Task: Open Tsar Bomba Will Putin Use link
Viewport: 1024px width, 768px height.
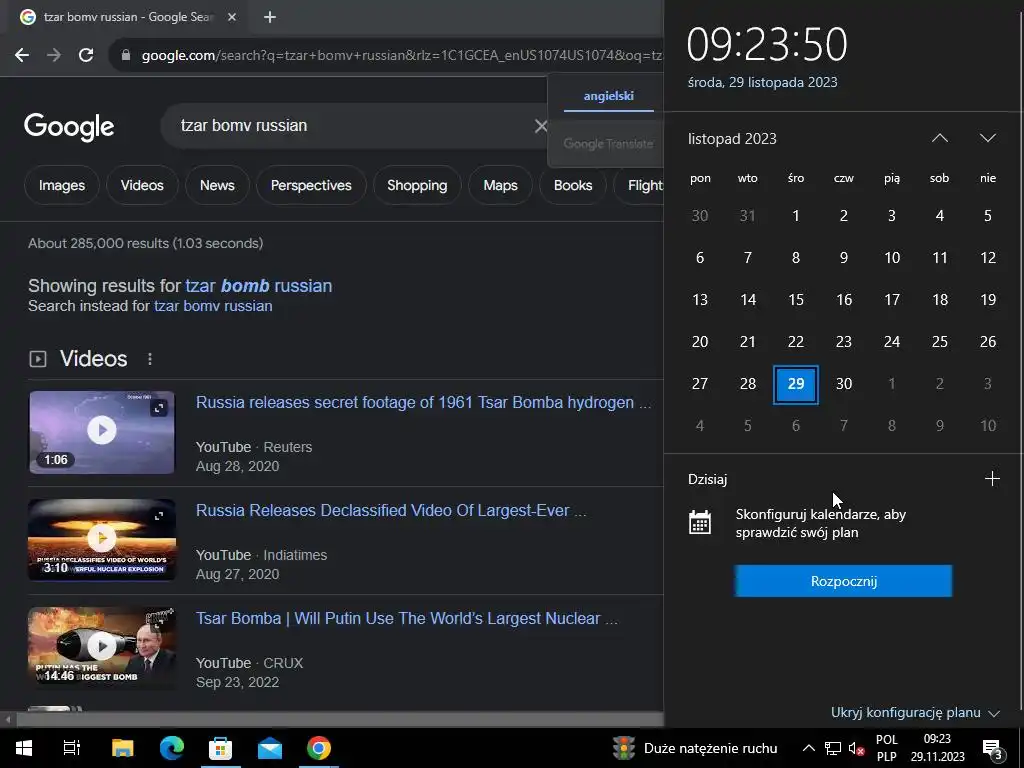Action: [x=406, y=618]
